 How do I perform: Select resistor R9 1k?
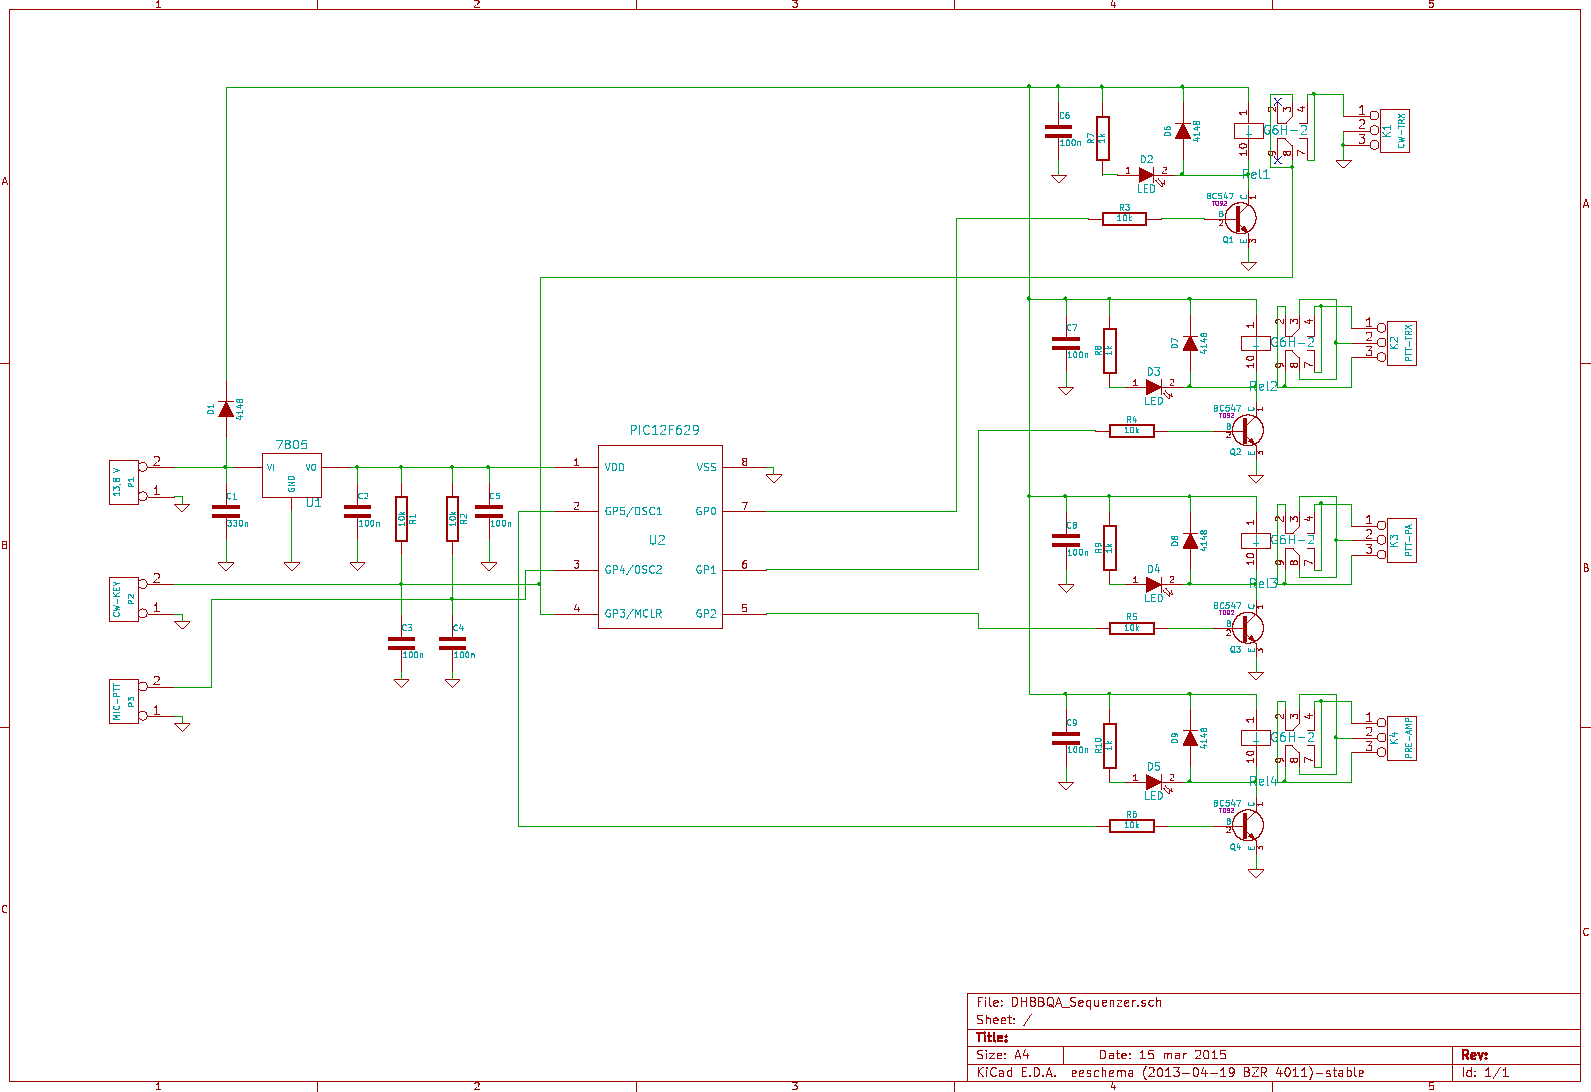point(1109,547)
